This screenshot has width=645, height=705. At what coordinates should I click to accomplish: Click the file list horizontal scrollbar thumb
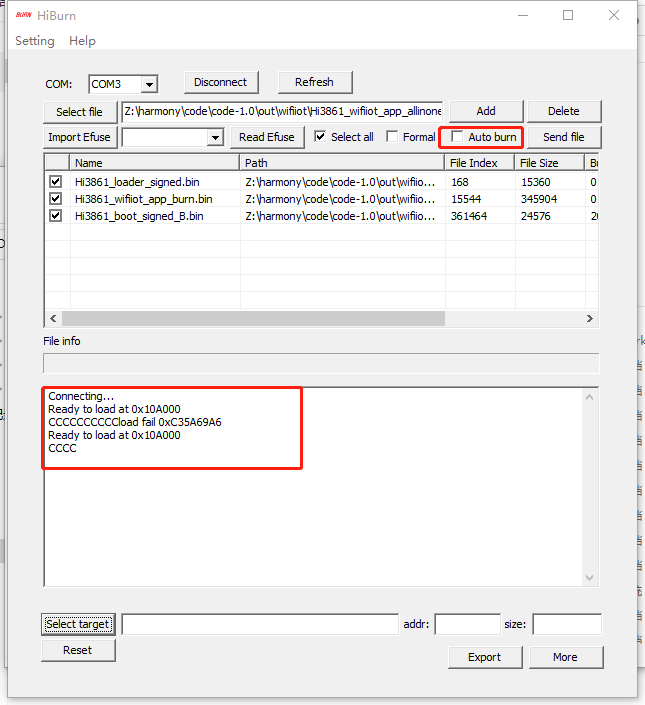254,318
